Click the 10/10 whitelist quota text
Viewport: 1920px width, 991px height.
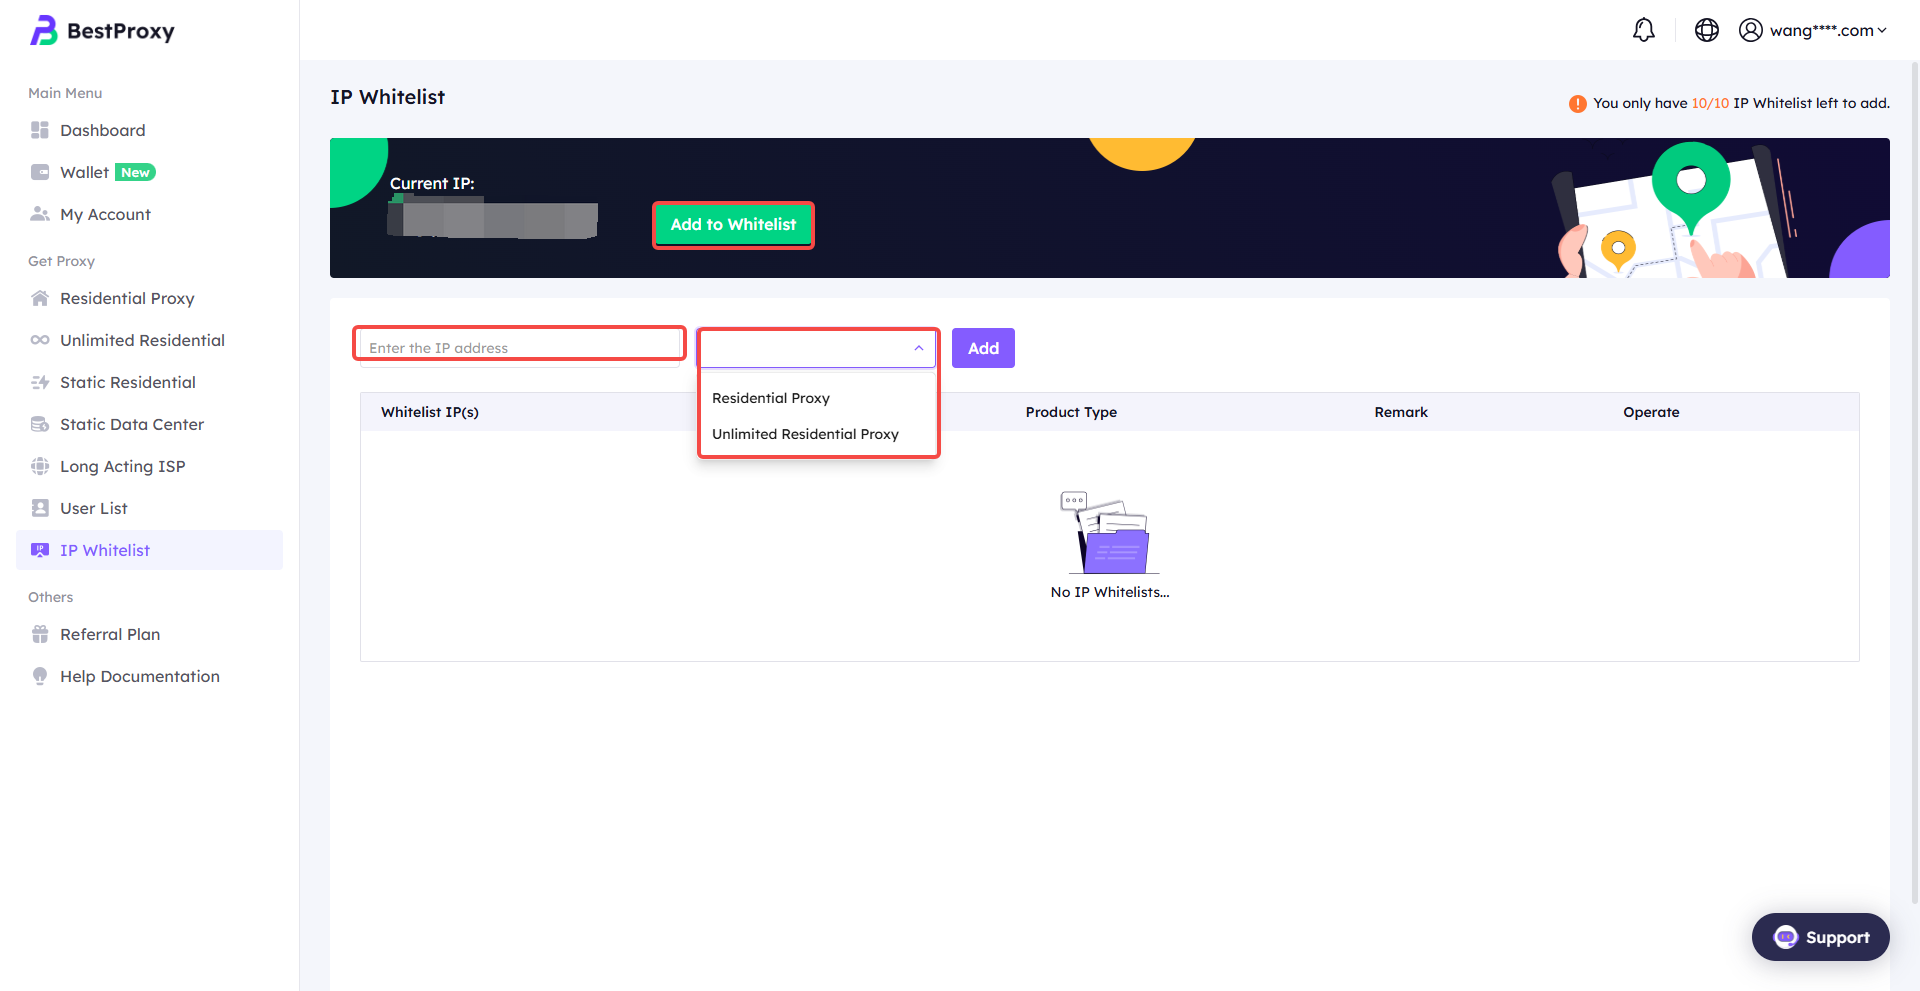(1710, 103)
